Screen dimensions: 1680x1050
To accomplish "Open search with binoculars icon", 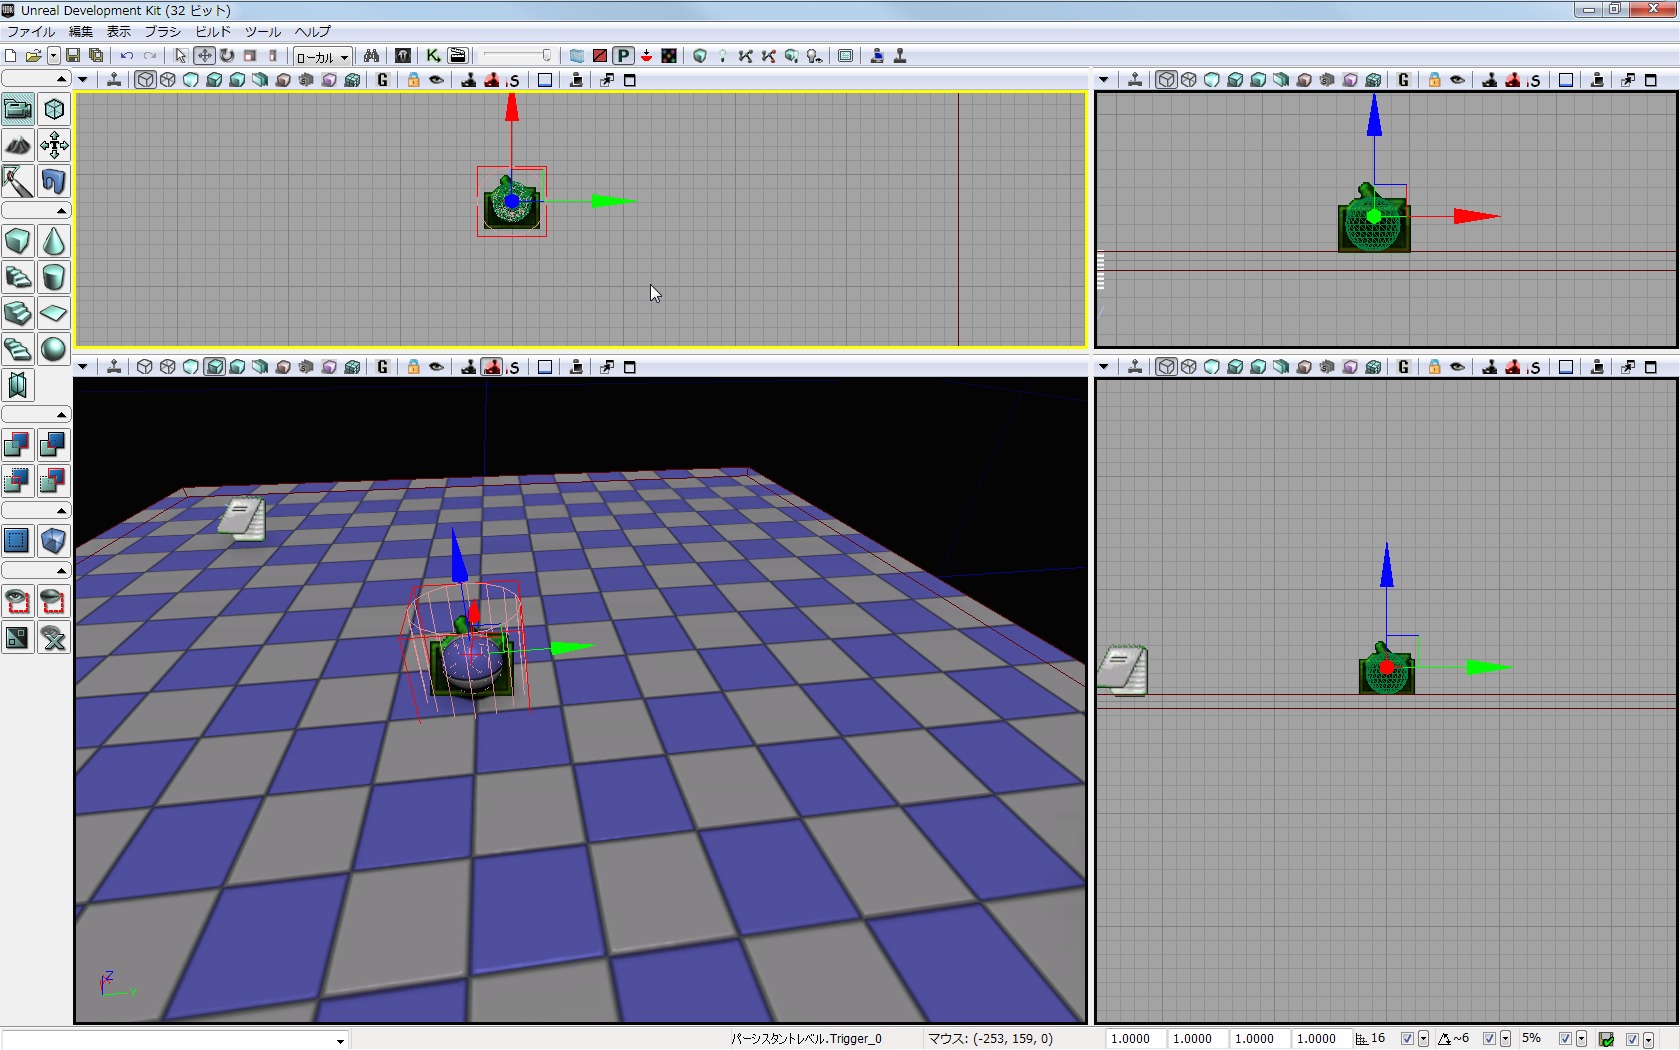I will click(x=371, y=56).
